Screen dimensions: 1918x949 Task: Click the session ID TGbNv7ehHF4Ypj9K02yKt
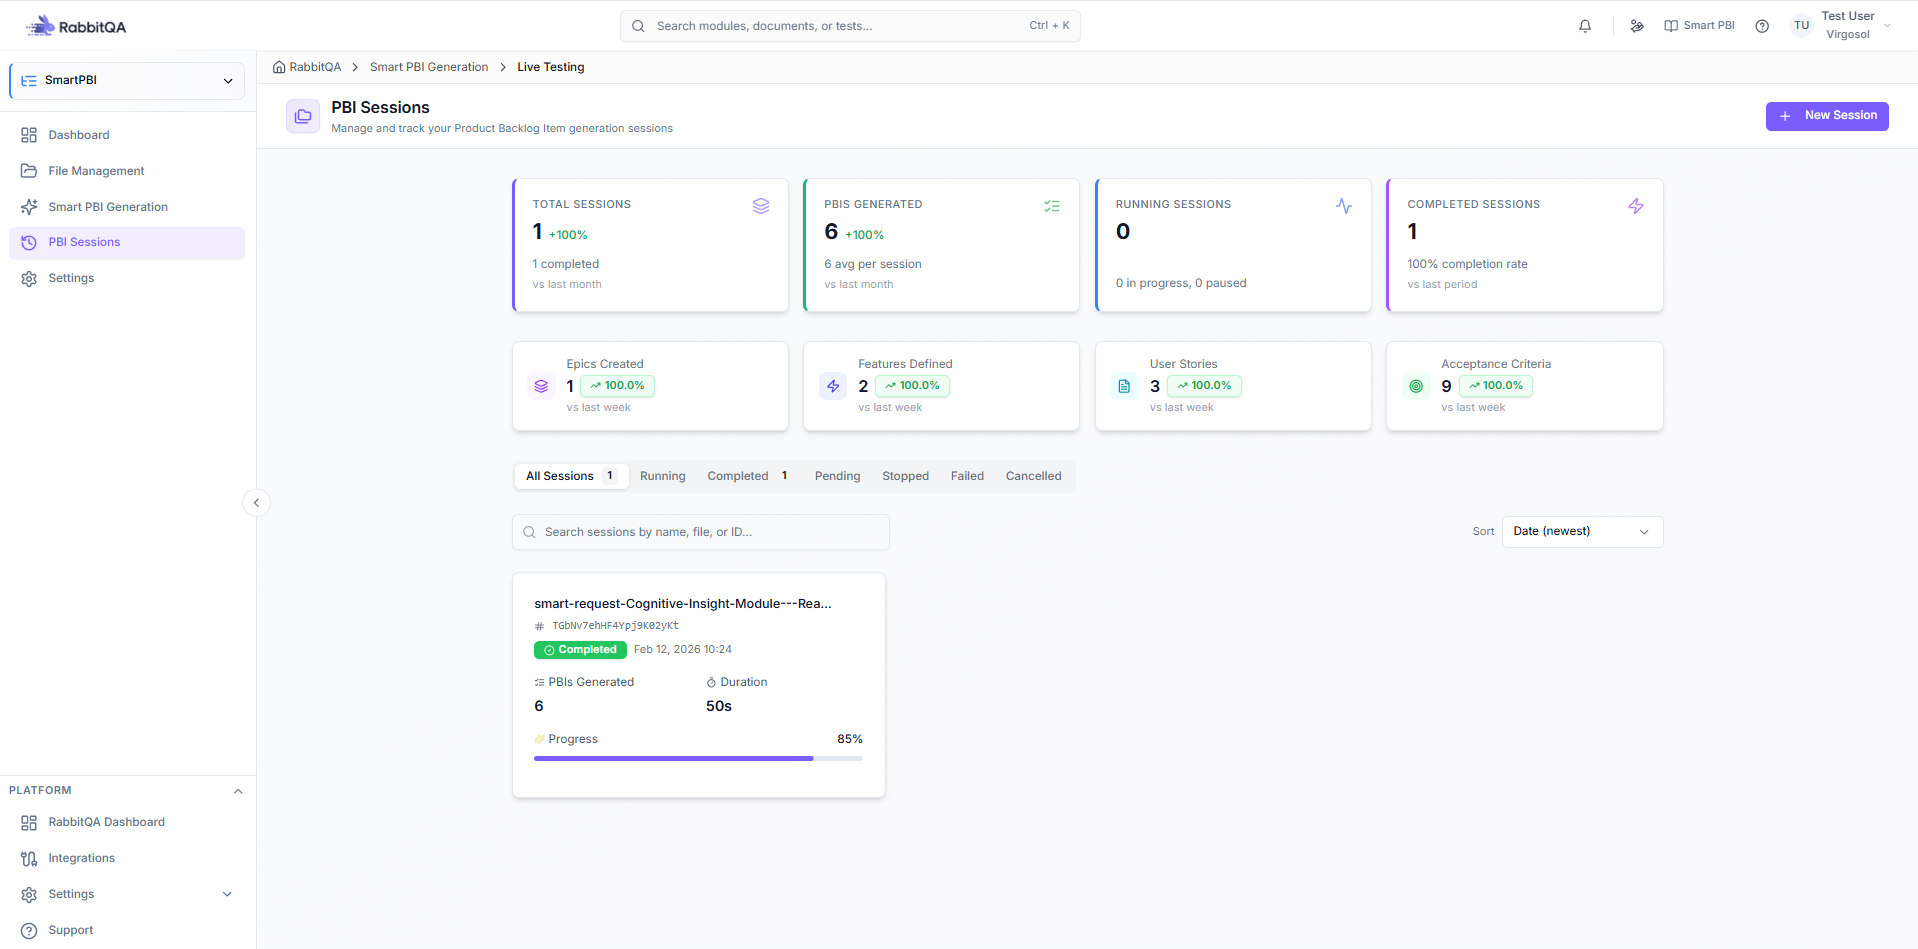(x=615, y=626)
